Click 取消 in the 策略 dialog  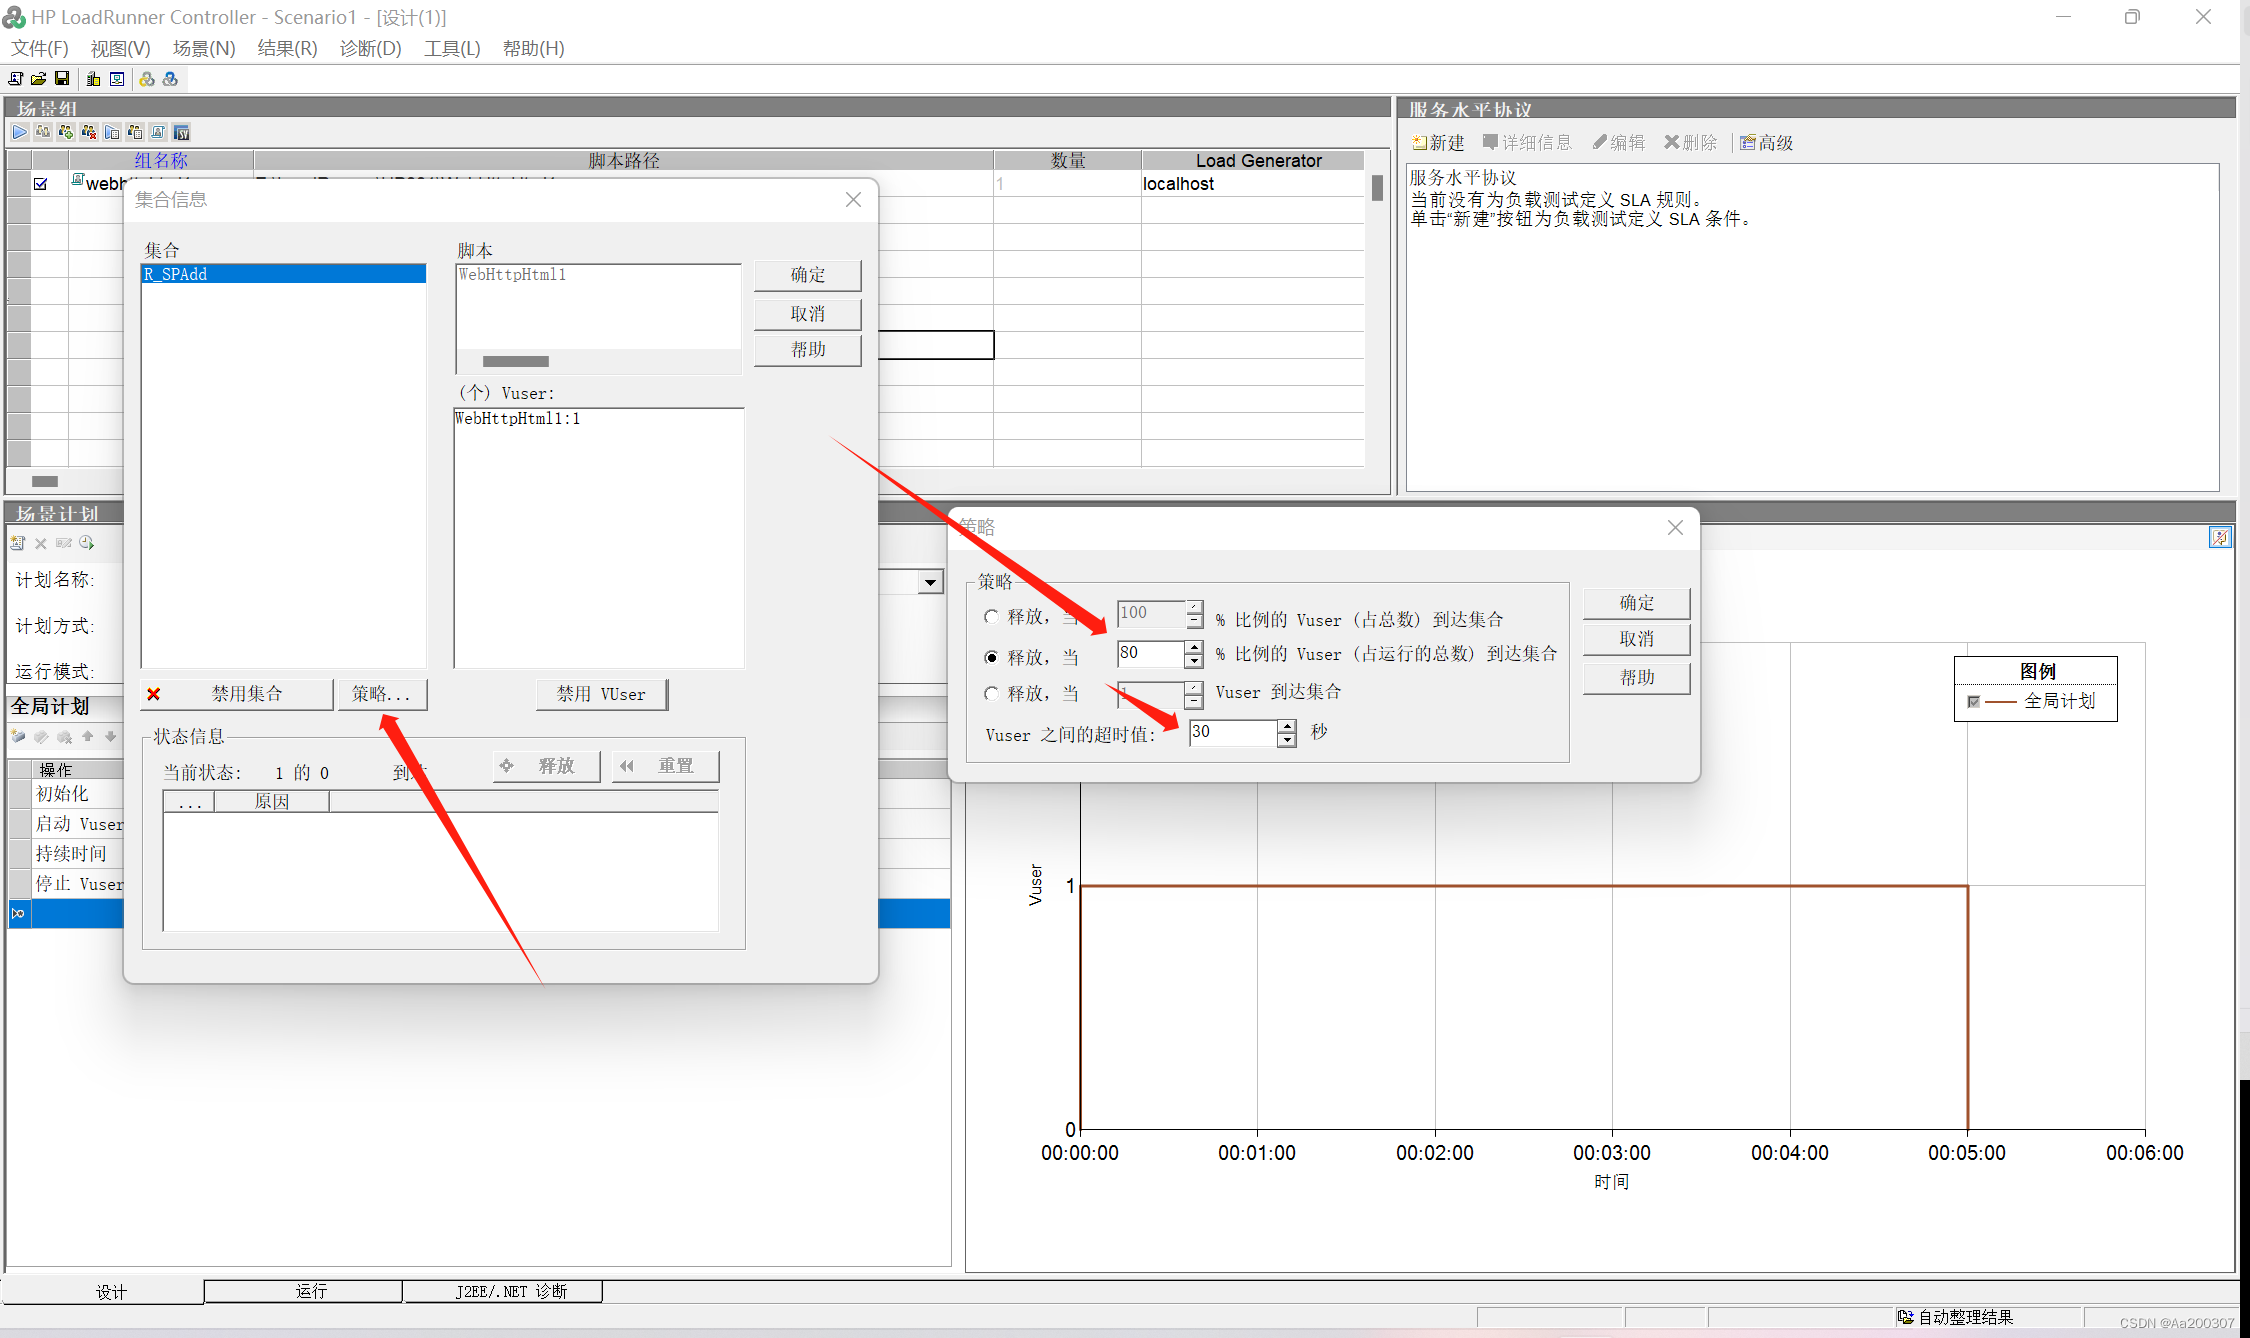click(x=1636, y=639)
